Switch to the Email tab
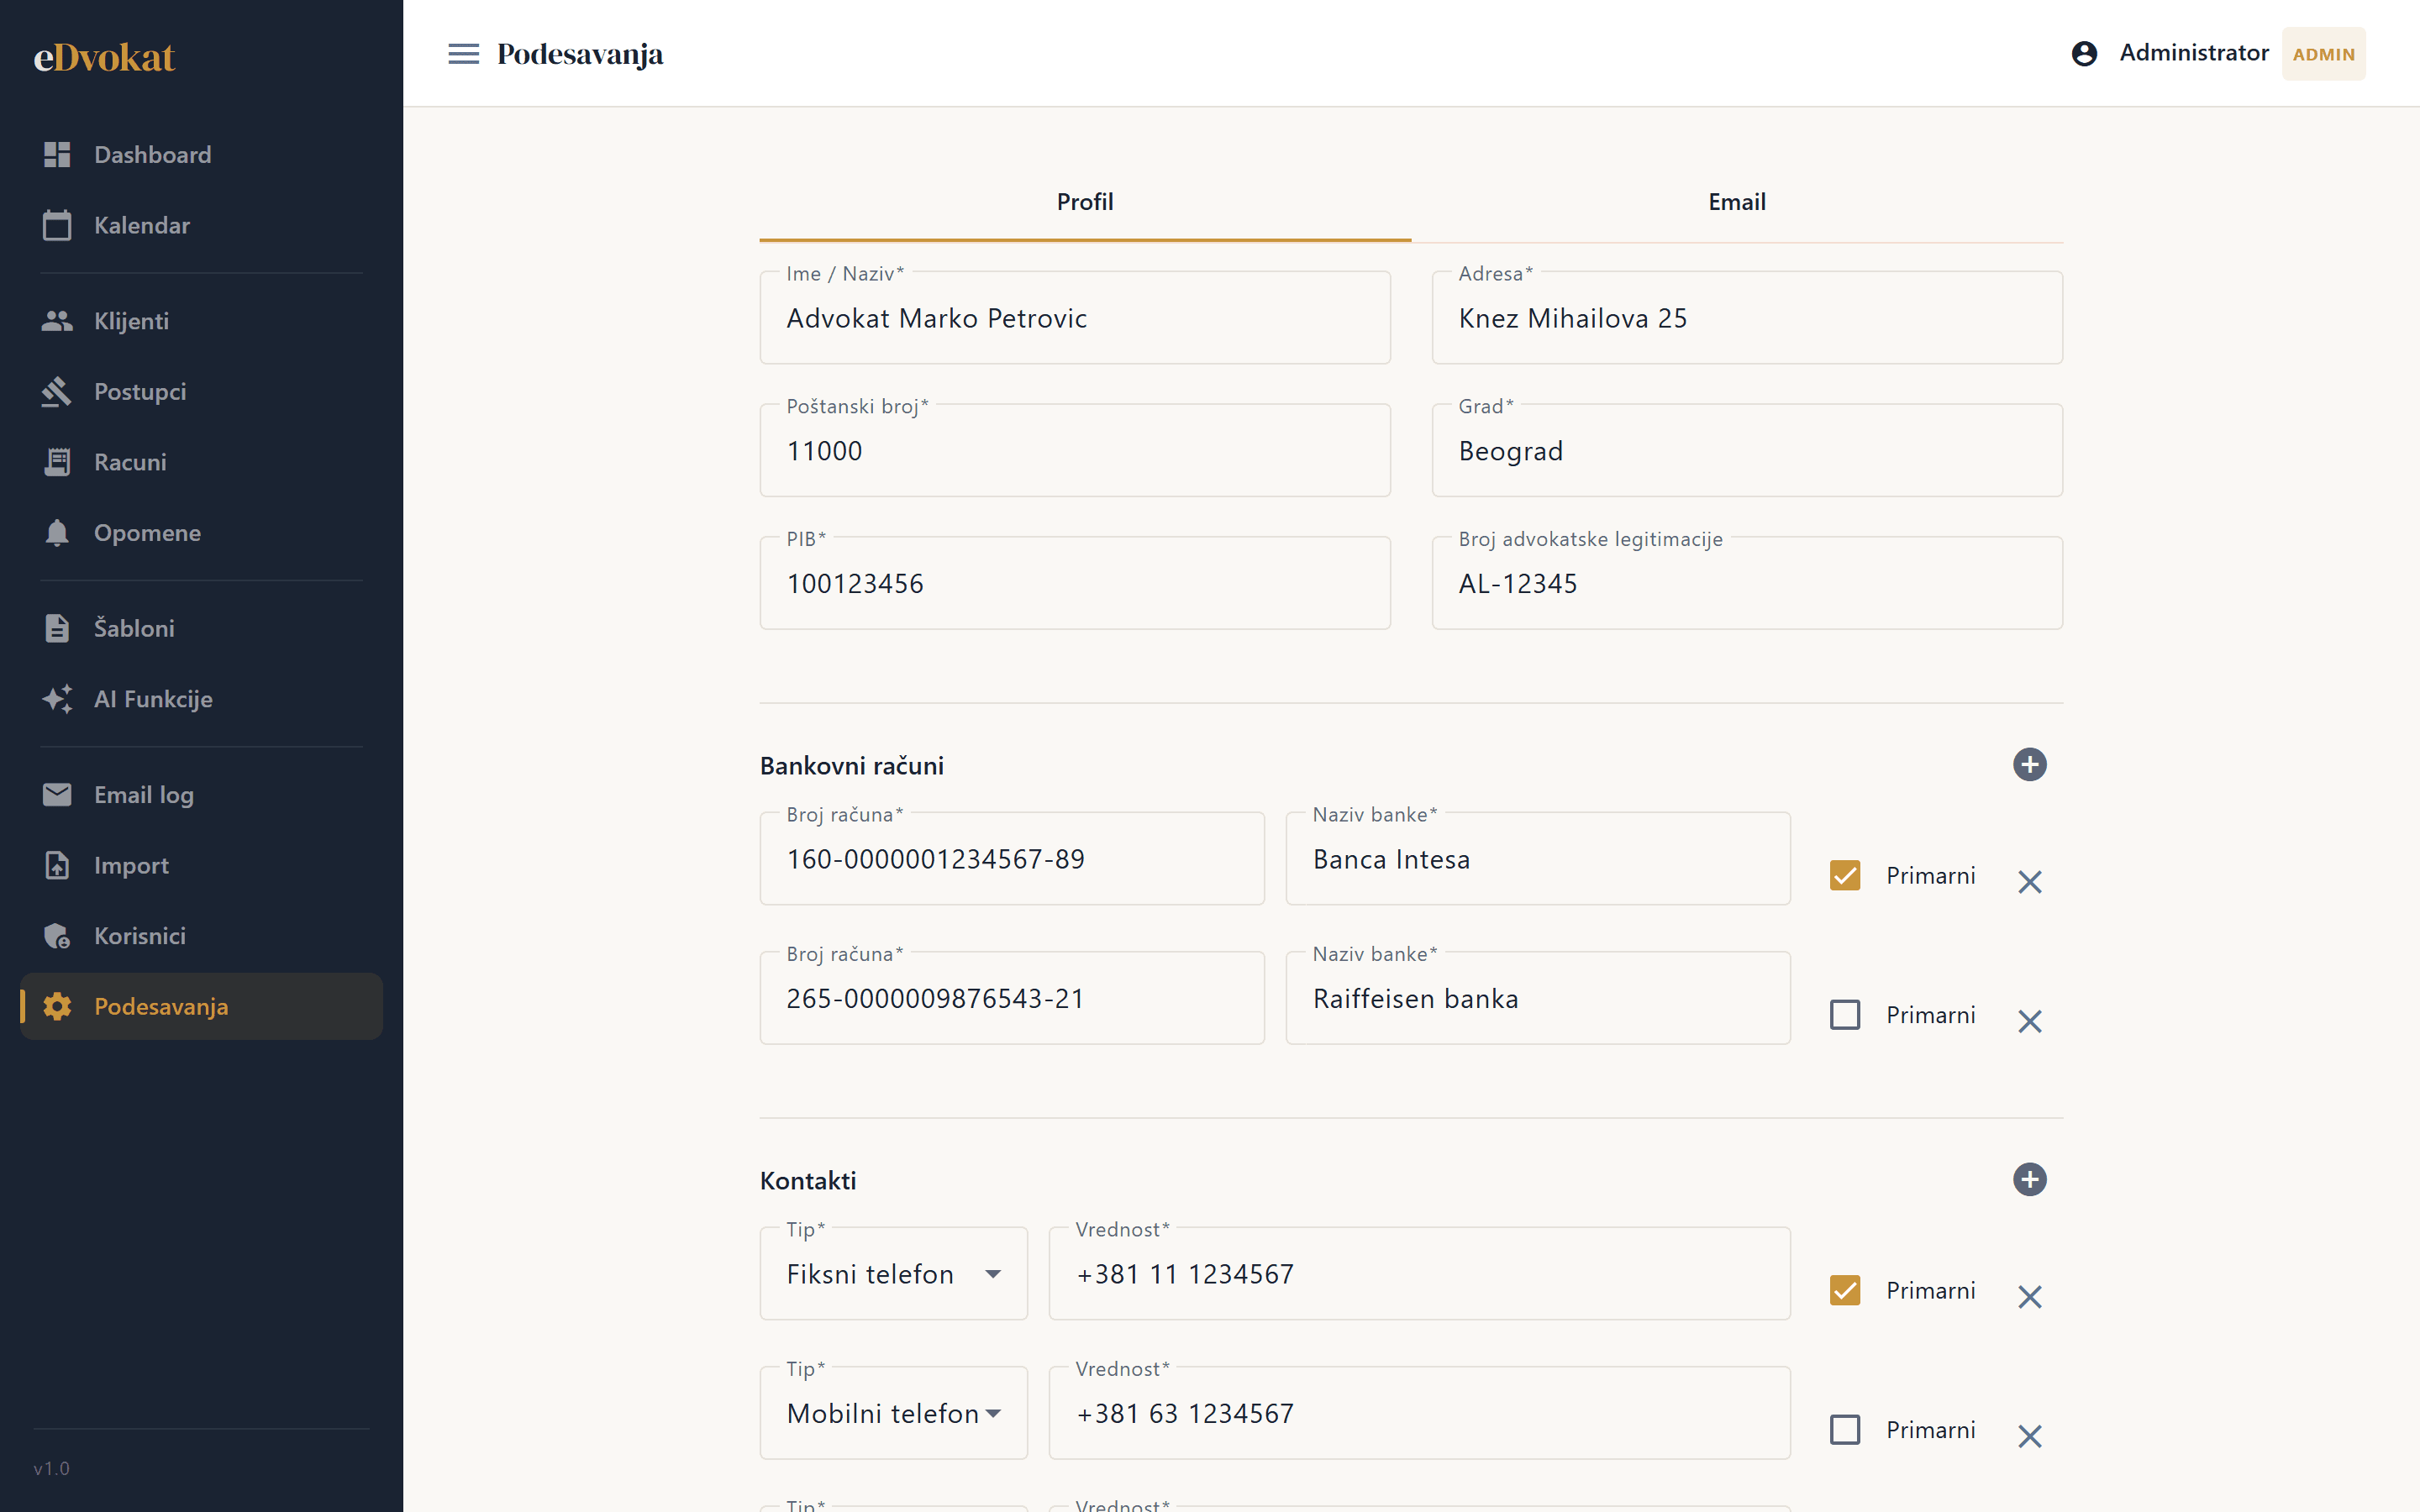The image size is (2420, 1512). [1737, 202]
